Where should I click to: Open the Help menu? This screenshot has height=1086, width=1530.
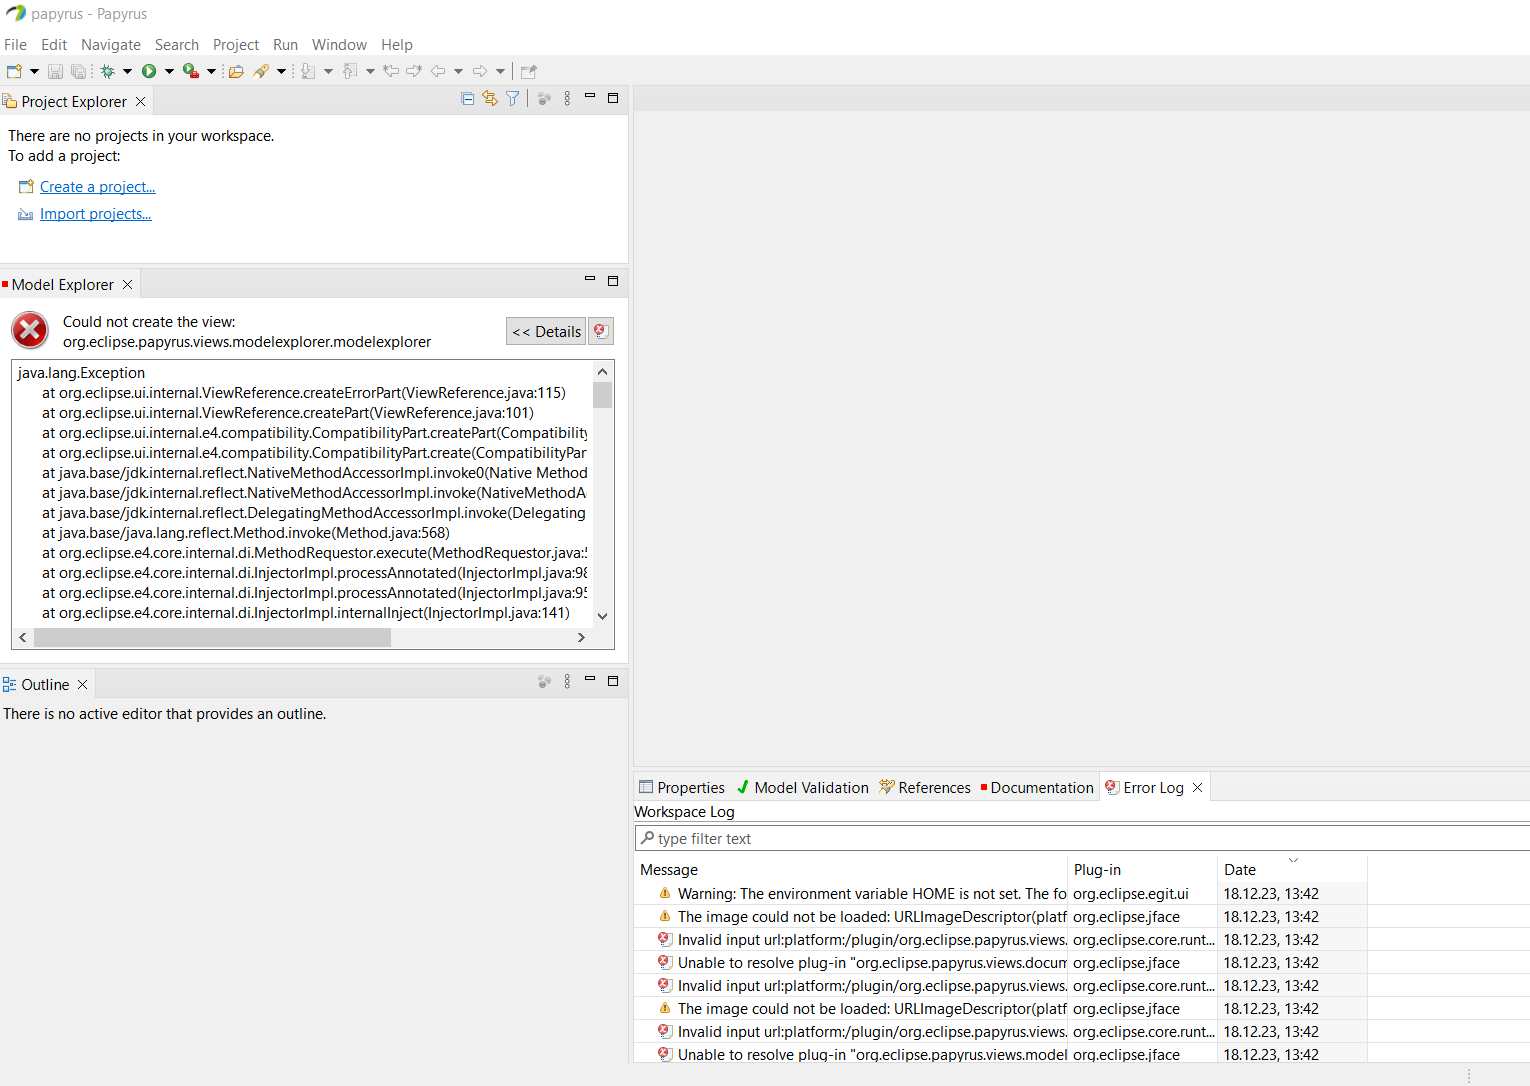(x=397, y=45)
